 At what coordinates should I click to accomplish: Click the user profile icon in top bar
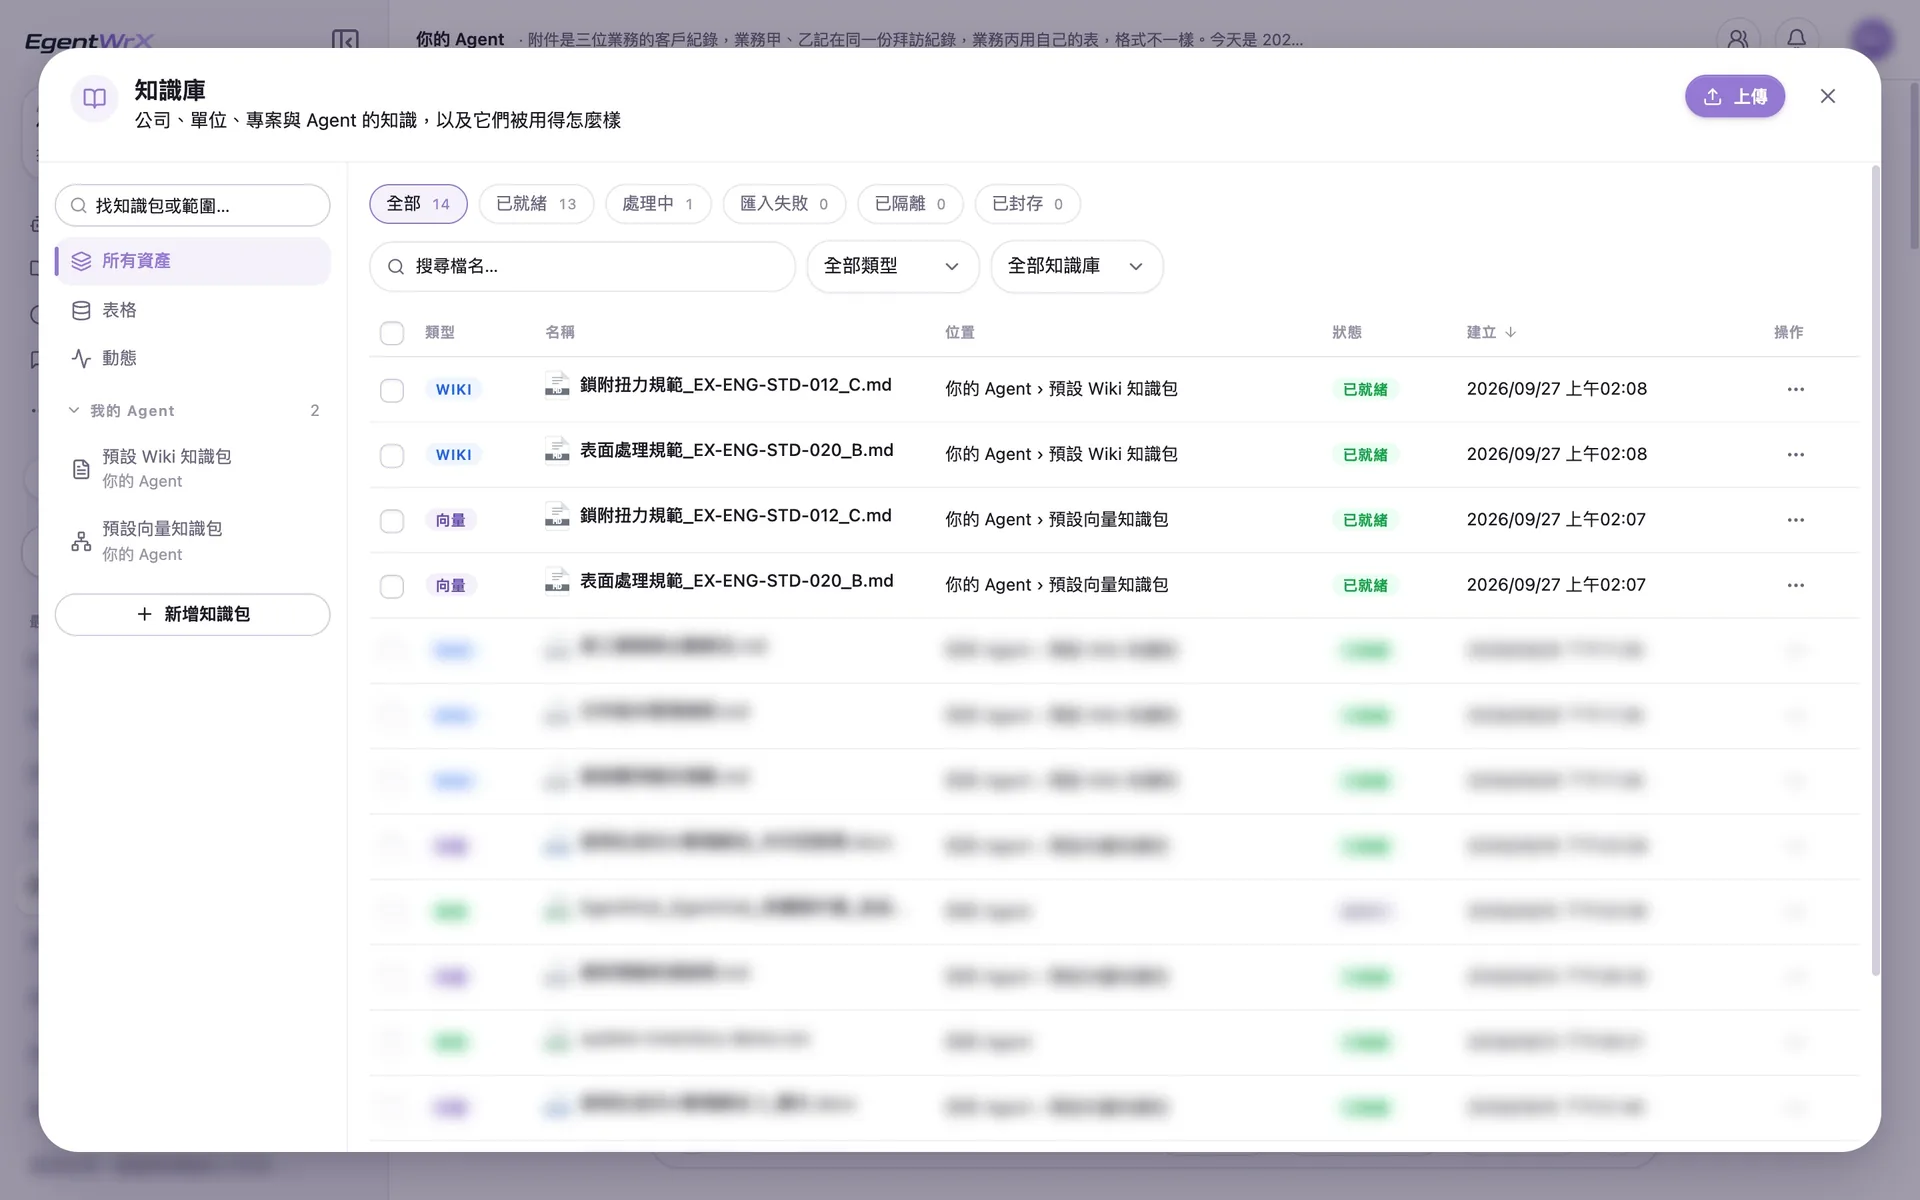[1738, 39]
